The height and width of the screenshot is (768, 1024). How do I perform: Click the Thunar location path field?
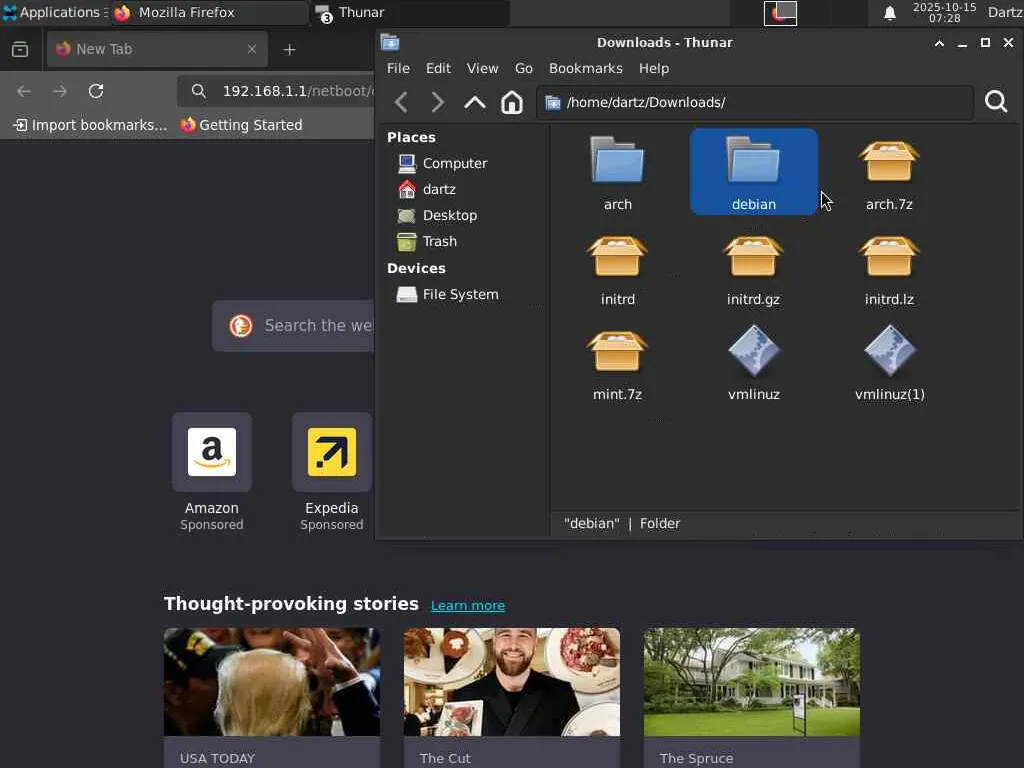(760, 102)
